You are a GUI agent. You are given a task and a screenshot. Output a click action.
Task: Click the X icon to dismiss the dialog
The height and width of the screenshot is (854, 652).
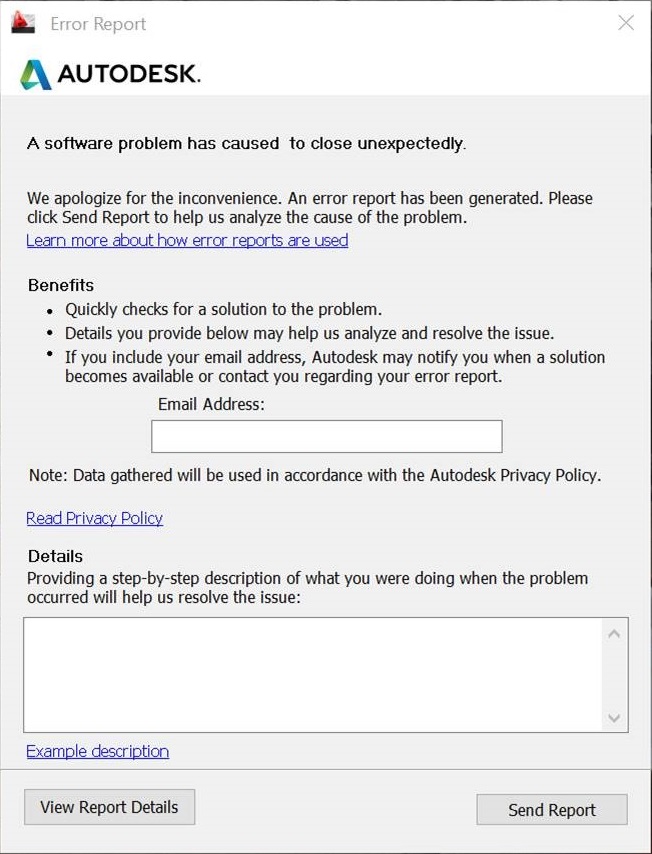[x=626, y=22]
